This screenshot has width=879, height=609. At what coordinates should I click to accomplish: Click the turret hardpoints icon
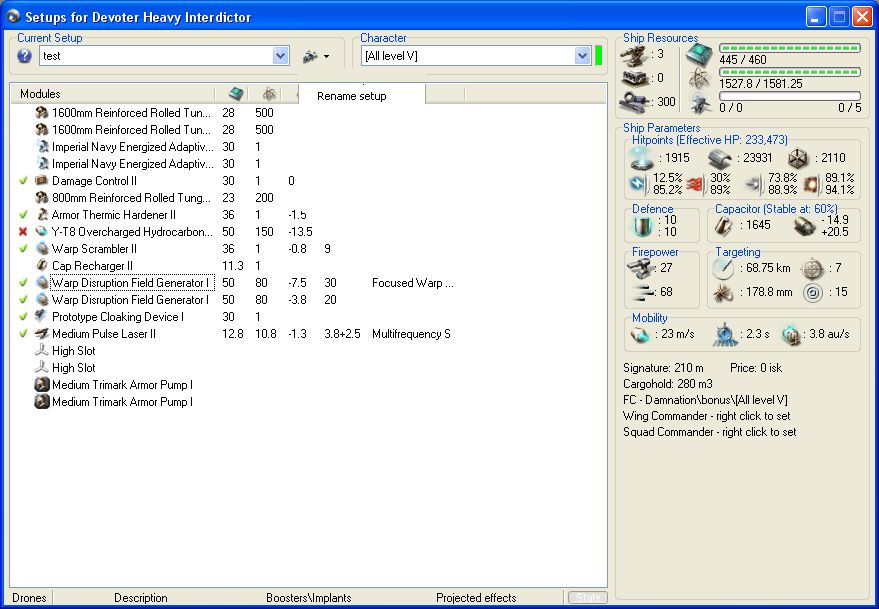coord(635,56)
